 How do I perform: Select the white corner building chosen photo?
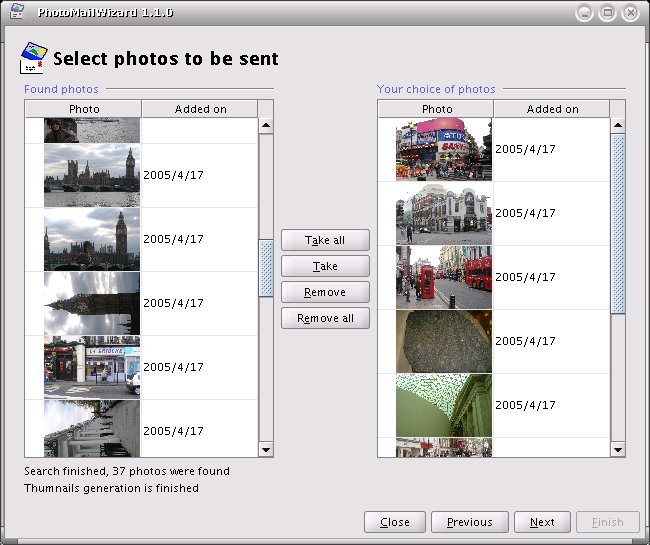click(x=444, y=213)
